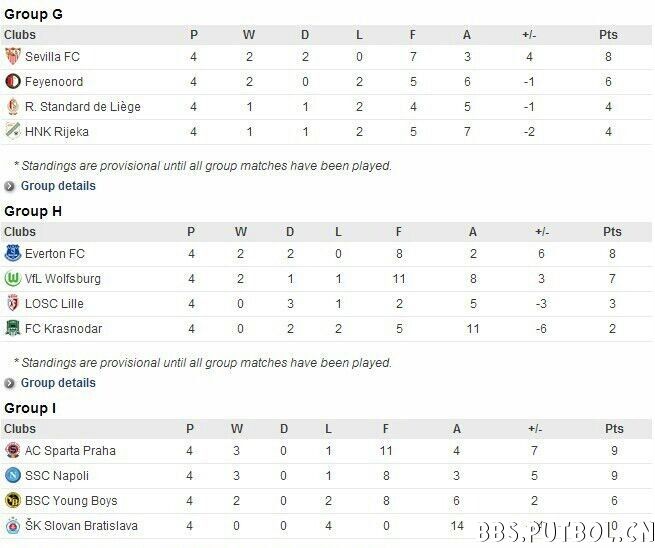This screenshot has height=548, width=655.
Task: Click the Slovan Bratislava crest icon
Action: point(13,525)
